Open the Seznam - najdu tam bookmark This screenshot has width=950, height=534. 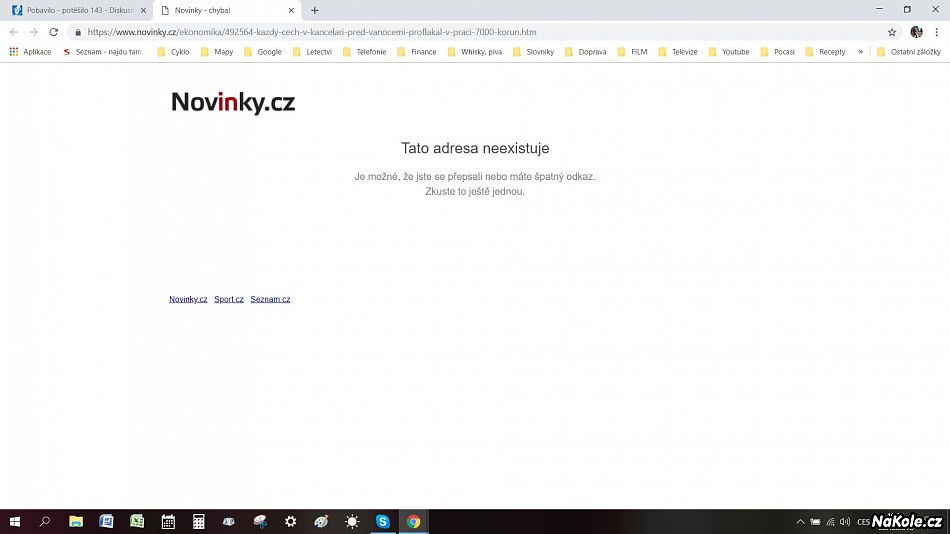[x=103, y=52]
